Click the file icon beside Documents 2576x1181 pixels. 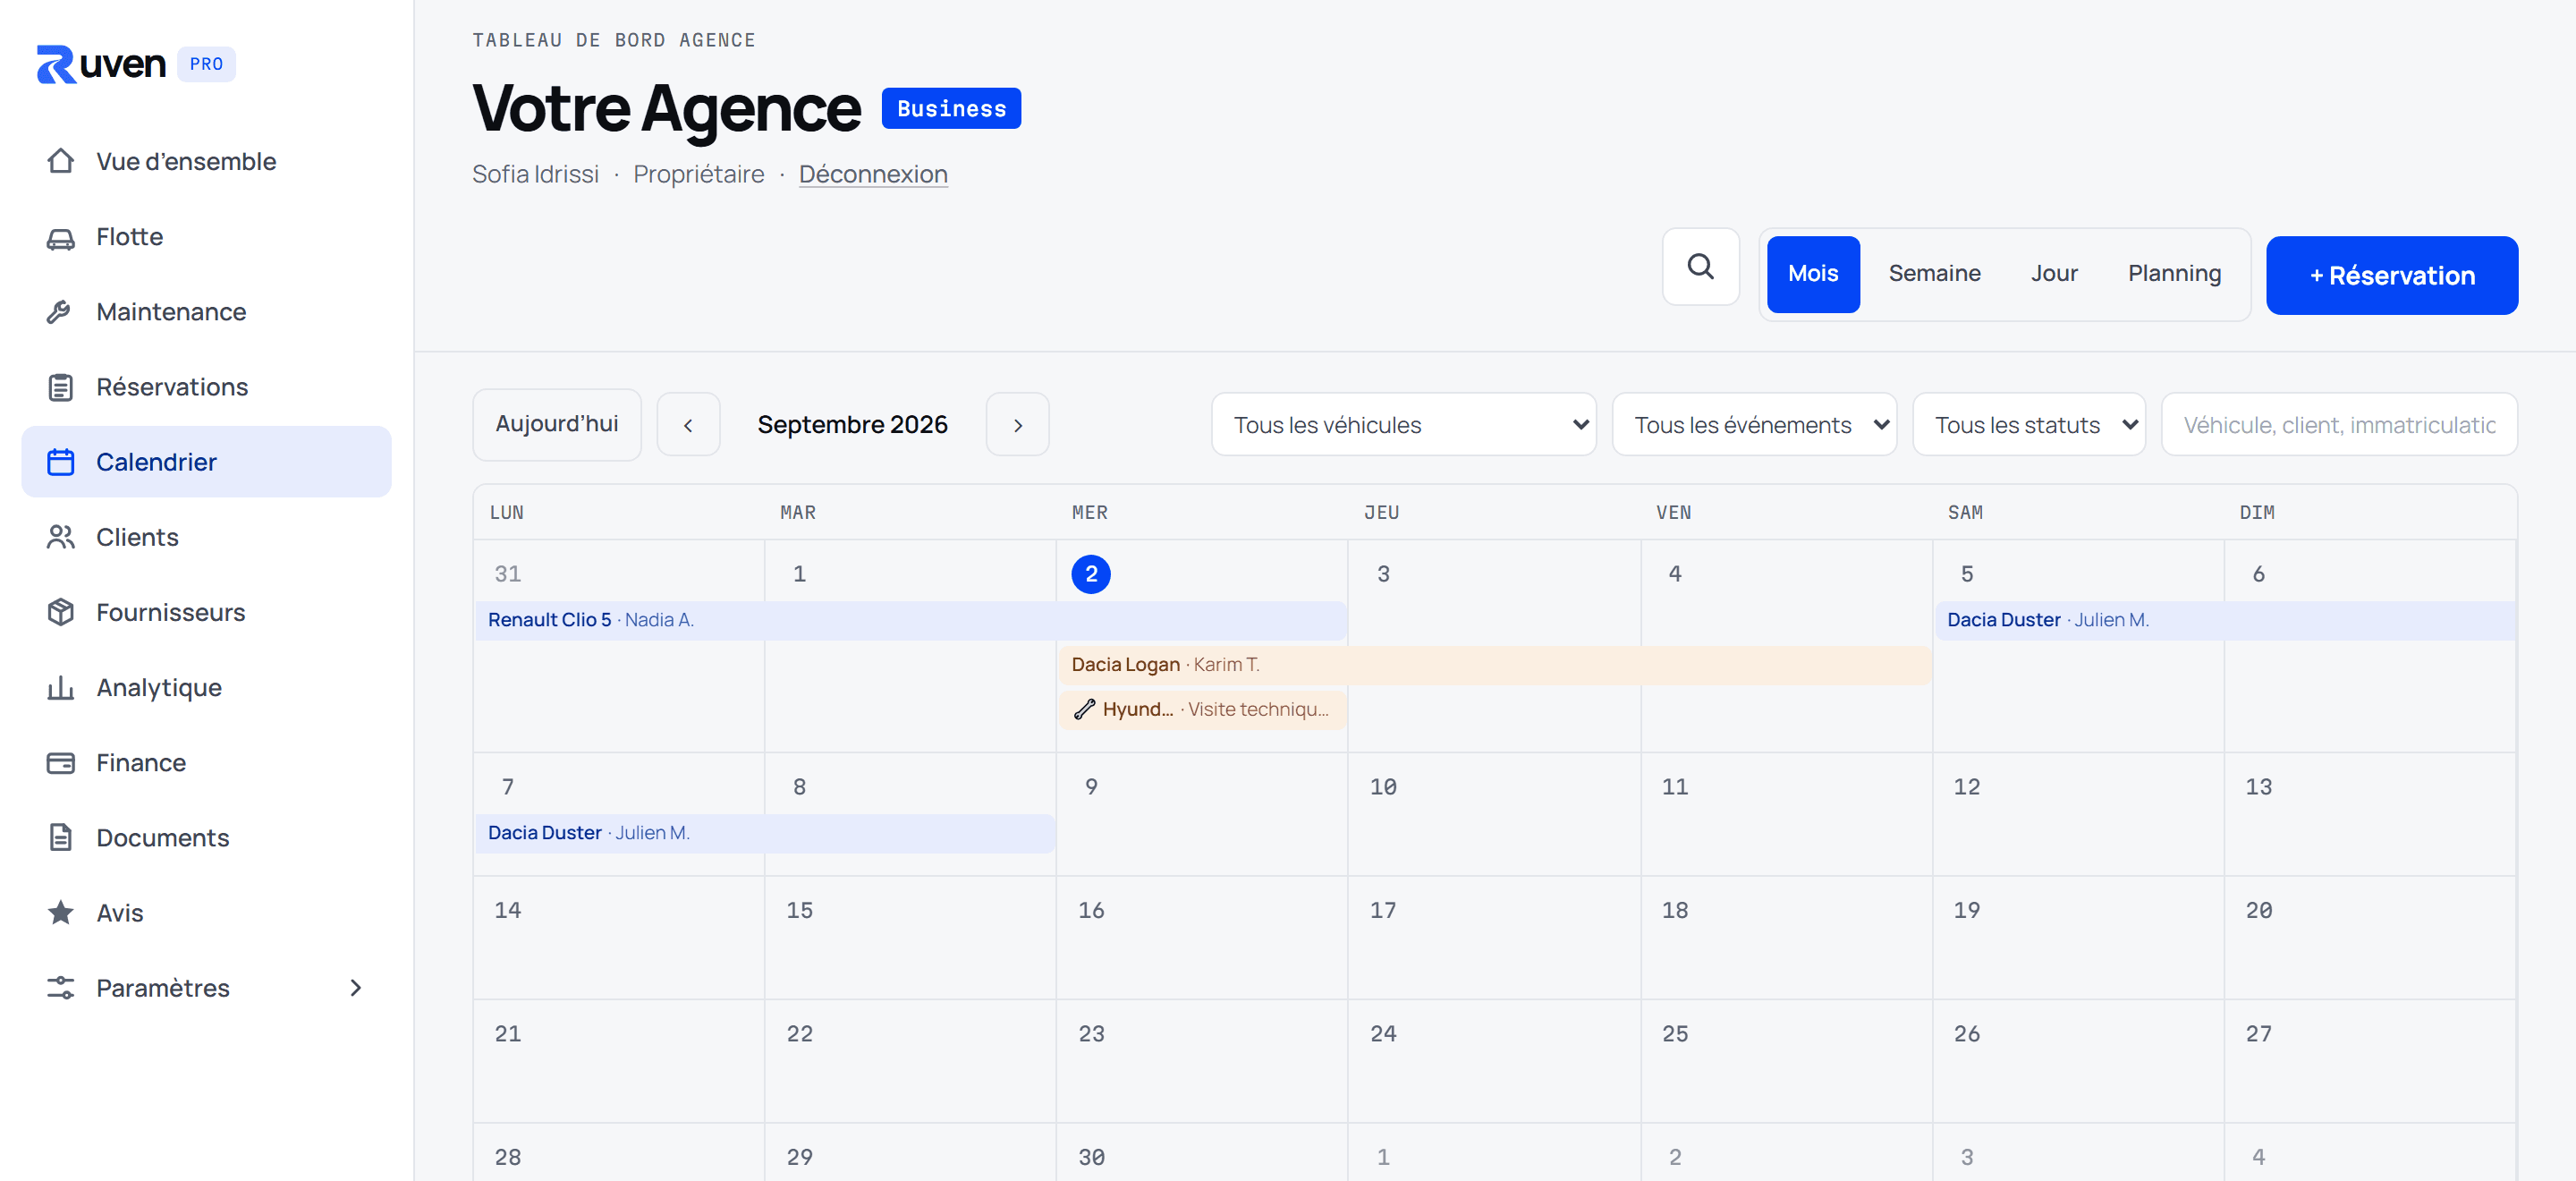(60, 838)
